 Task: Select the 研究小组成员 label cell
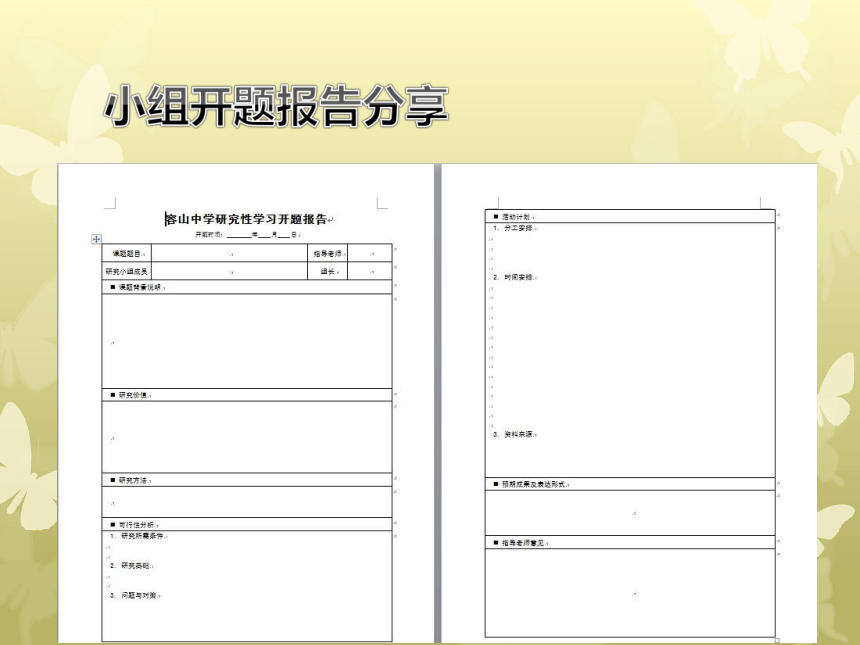(127, 271)
